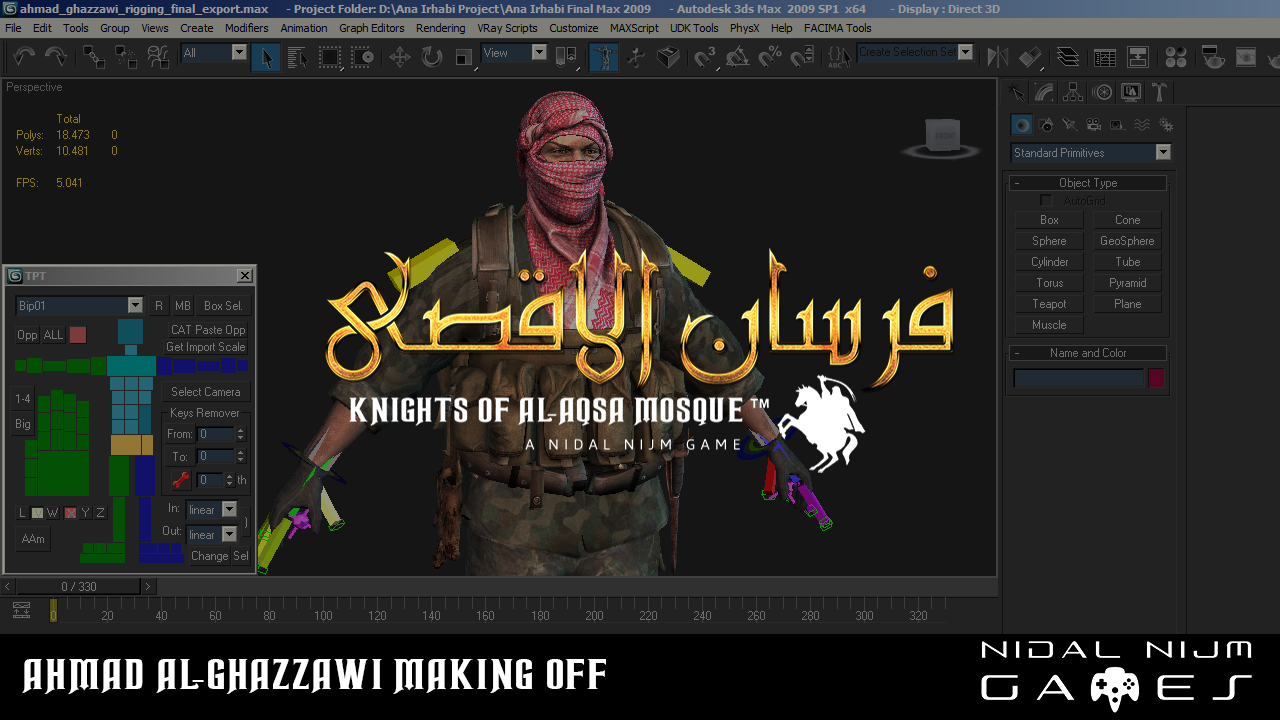Click the Undo arrow in the main toolbar
This screenshot has height=720, width=1280.
[x=24, y=57]
